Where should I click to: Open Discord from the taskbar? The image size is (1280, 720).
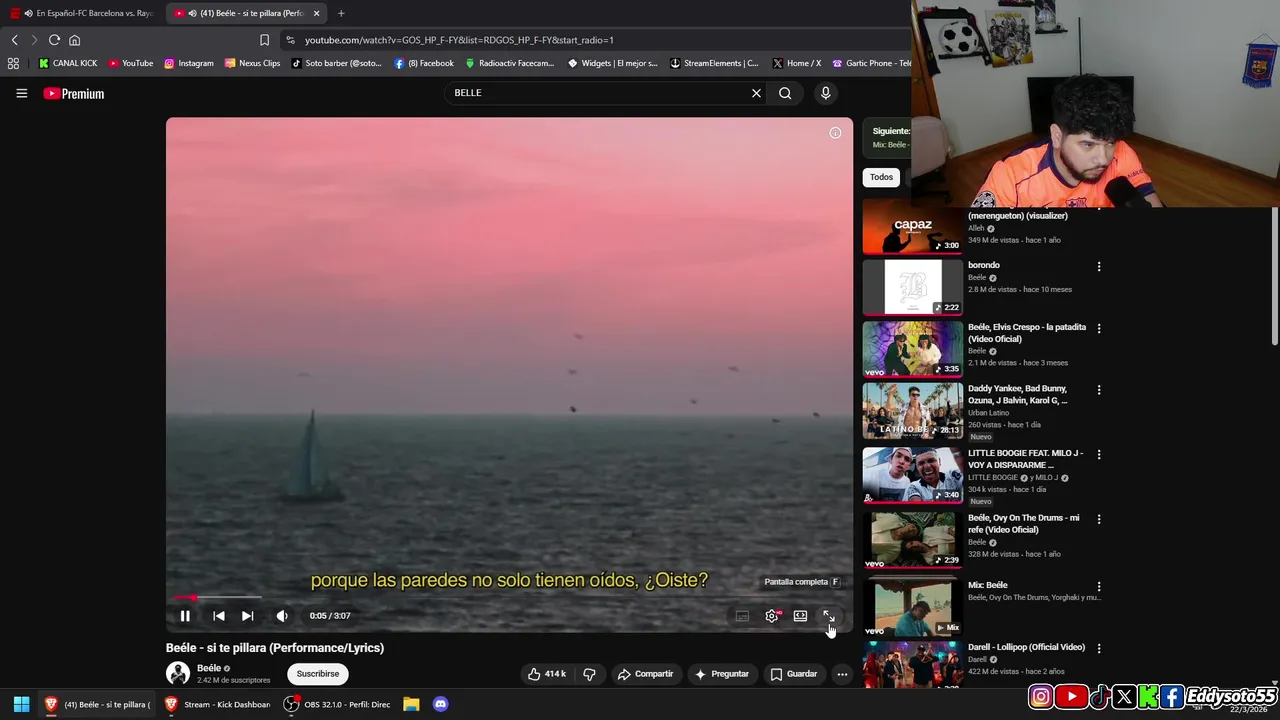click(440, 704)
